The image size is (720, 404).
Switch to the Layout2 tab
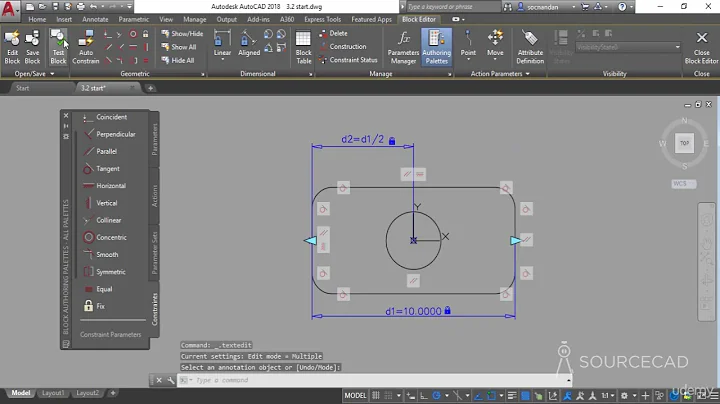pos(87,393)
